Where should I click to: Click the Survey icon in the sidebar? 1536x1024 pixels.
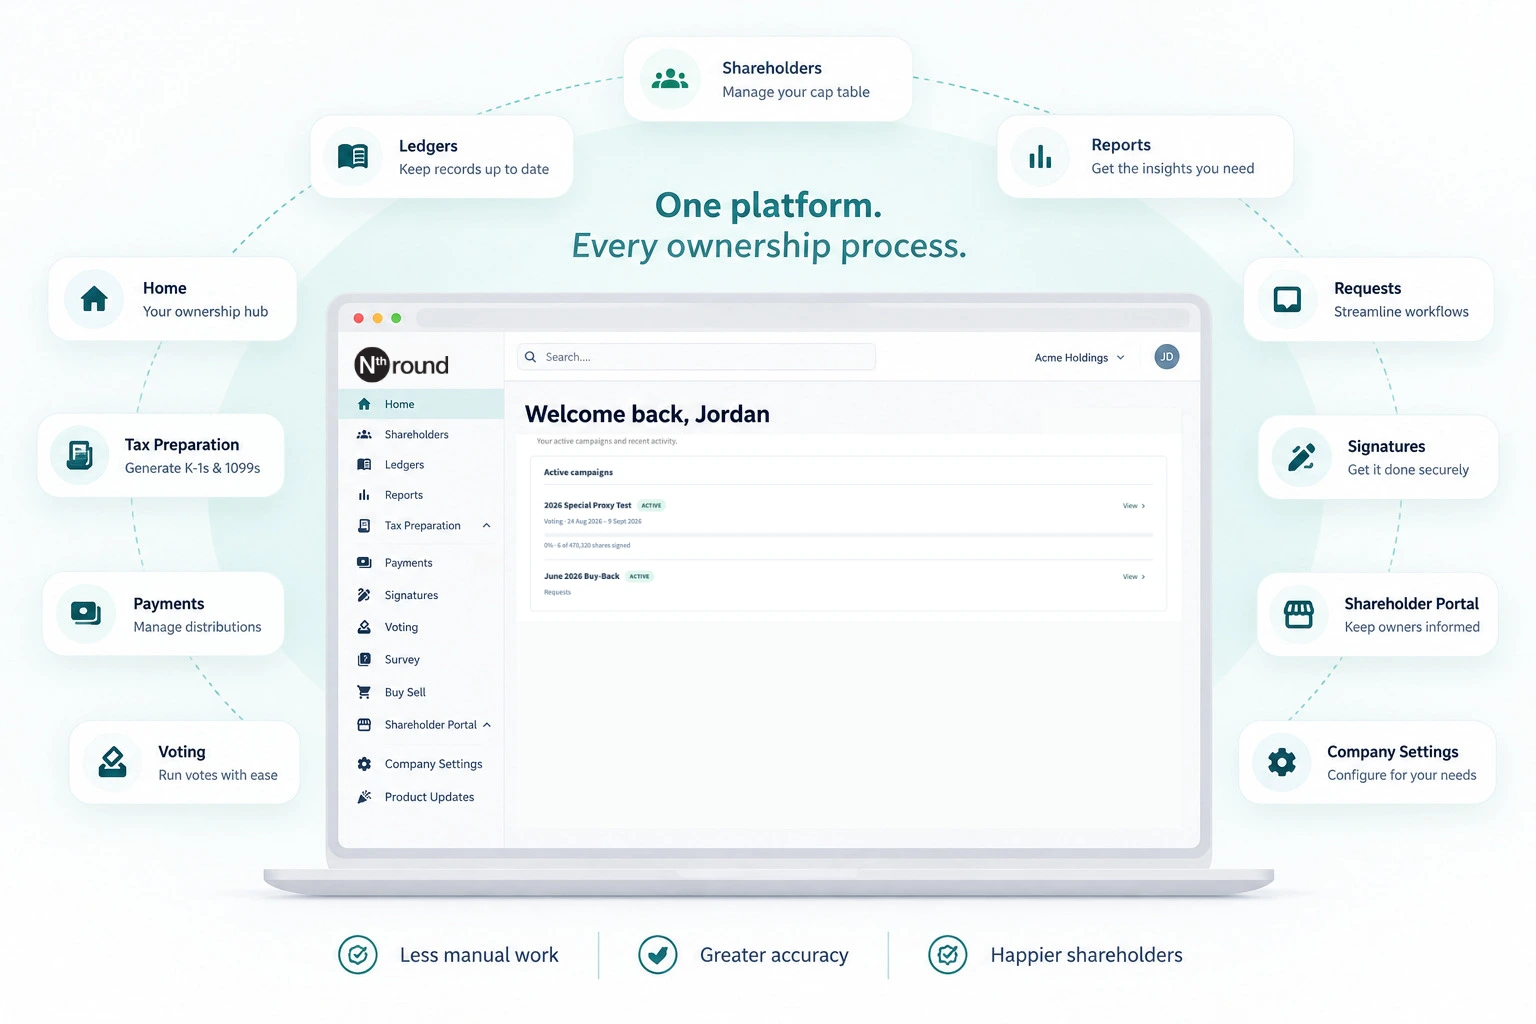pyautogui.click(x=364, y=660)
